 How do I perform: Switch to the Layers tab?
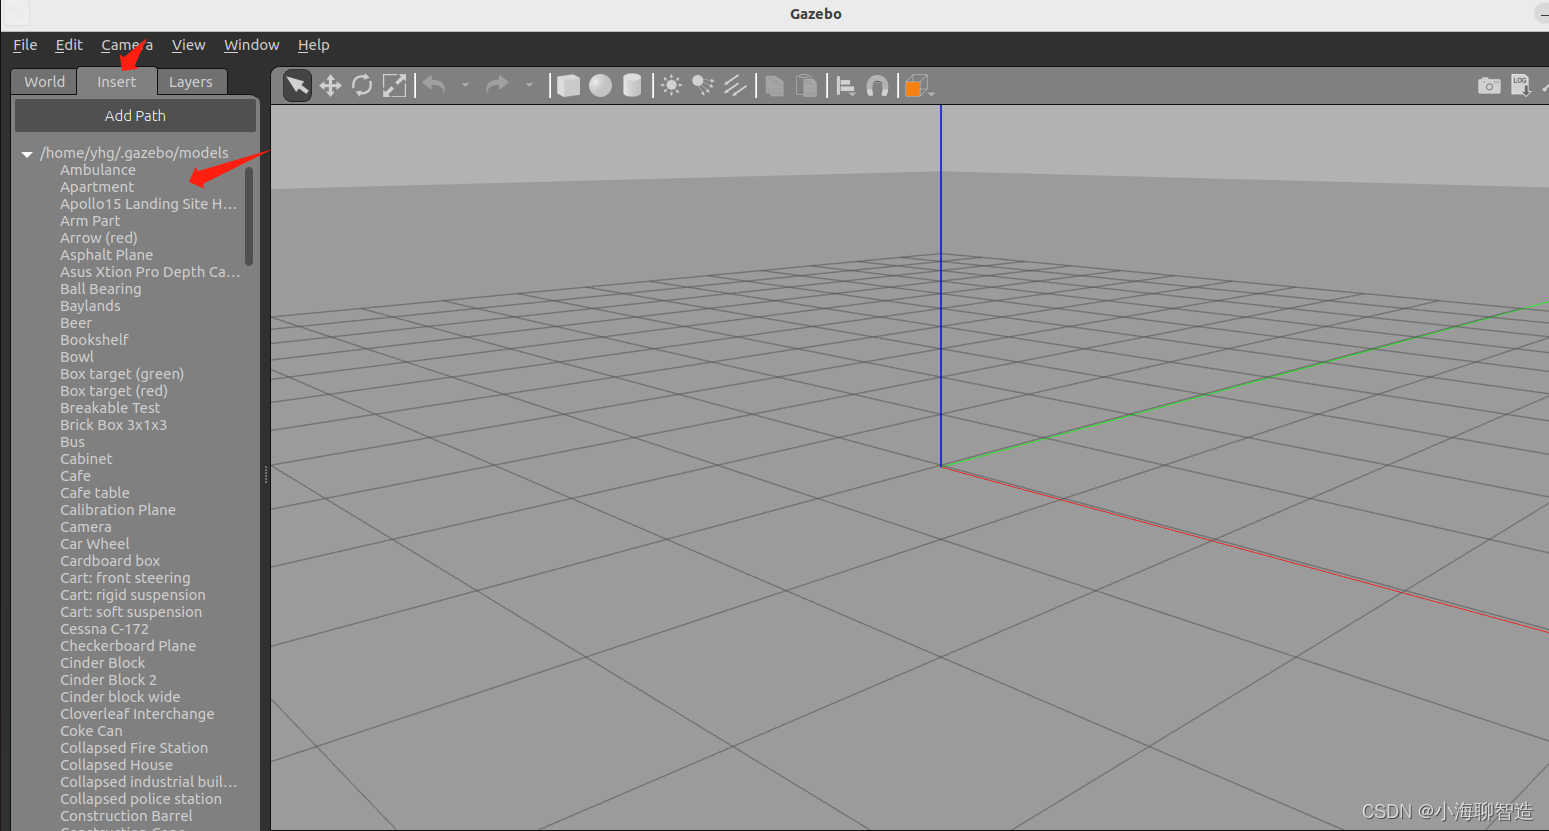click(x=191, y=82)
